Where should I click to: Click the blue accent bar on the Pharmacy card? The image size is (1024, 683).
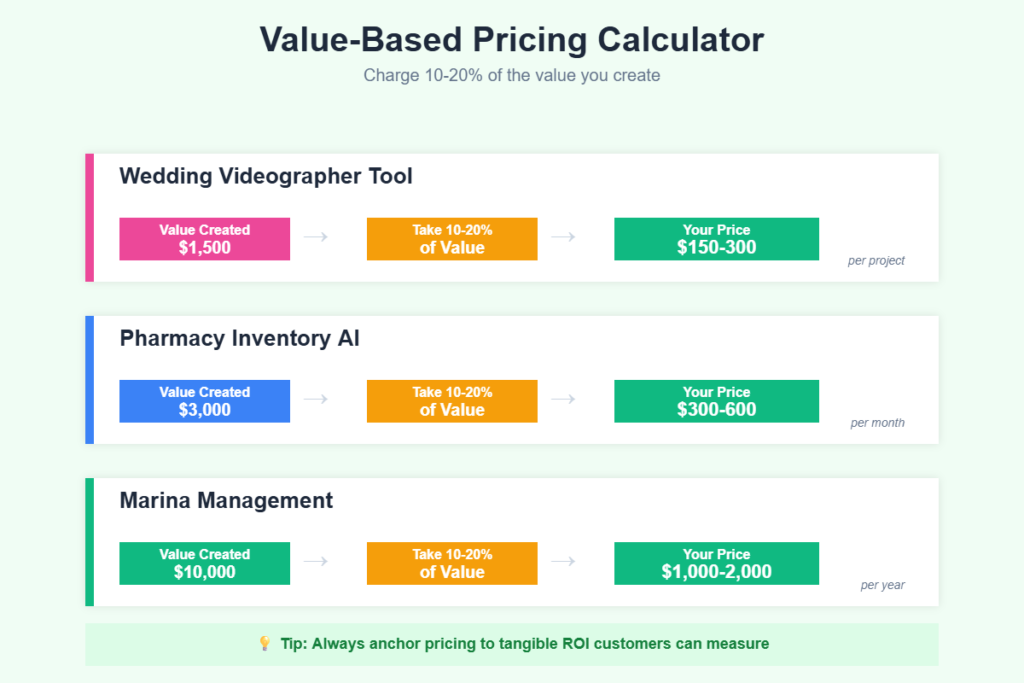pyautogui.click(x=89, y=379)
